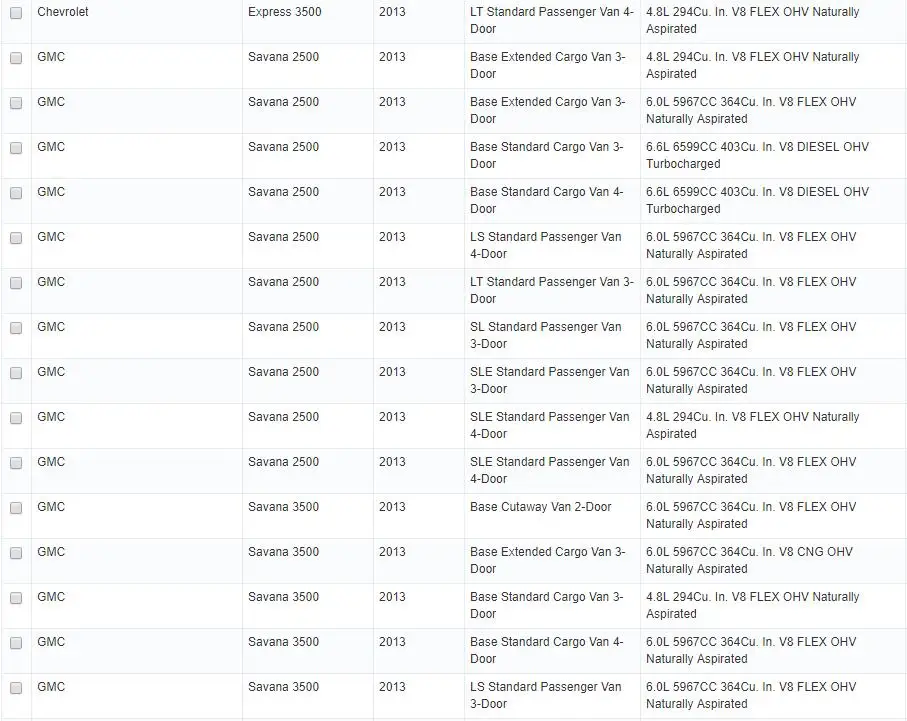Click "LT Standard Passenger Van 3-Door" trim cell
Viewport: 907px width, 721px height.
pos(552,290)
